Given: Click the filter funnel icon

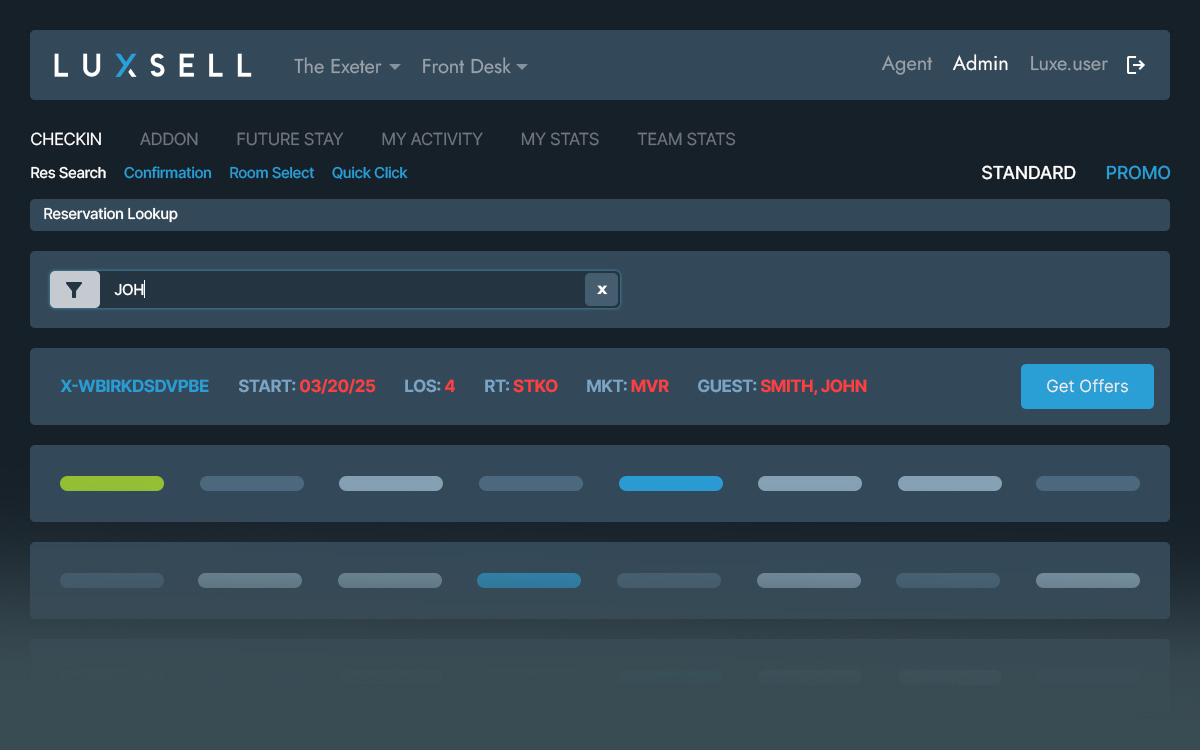Looking at the screenshot, I should 75,290.
